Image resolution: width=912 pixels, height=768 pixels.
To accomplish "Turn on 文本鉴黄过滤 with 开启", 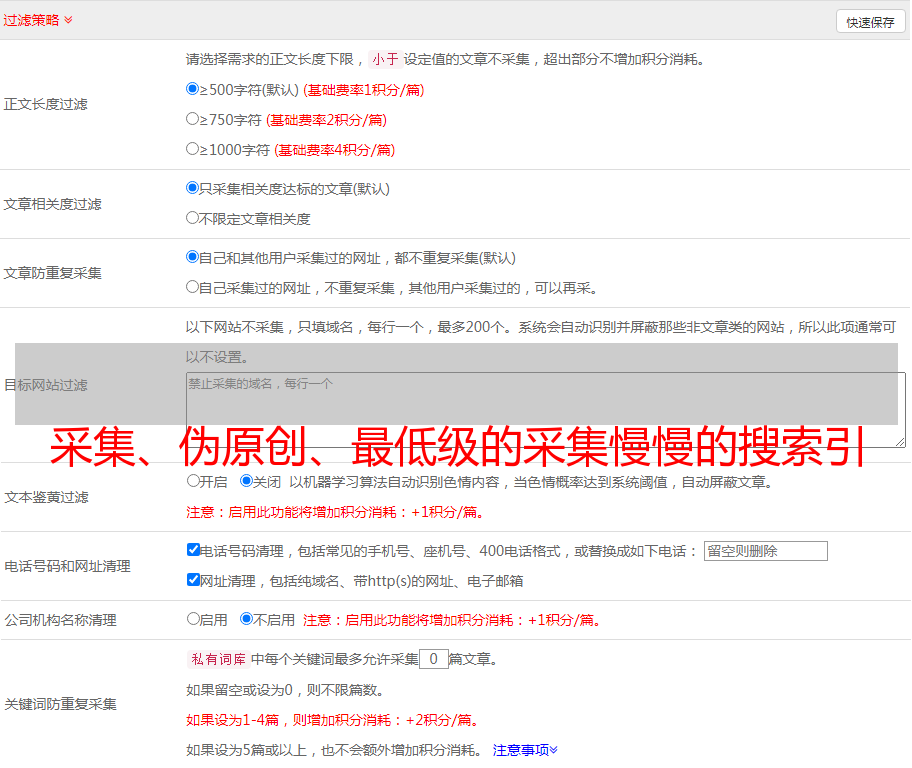I will [x=193, y=481].
